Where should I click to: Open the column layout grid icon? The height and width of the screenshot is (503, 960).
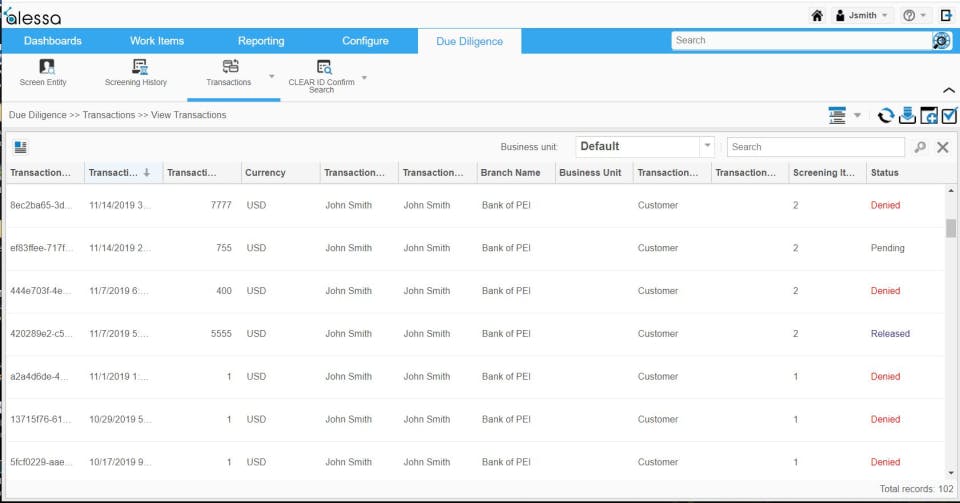tap(20, 147)
